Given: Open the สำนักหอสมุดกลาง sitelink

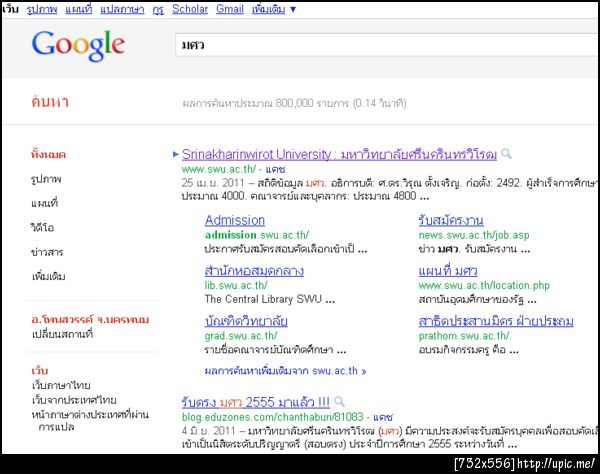Looking at the screenshot, I should [254, 271].
